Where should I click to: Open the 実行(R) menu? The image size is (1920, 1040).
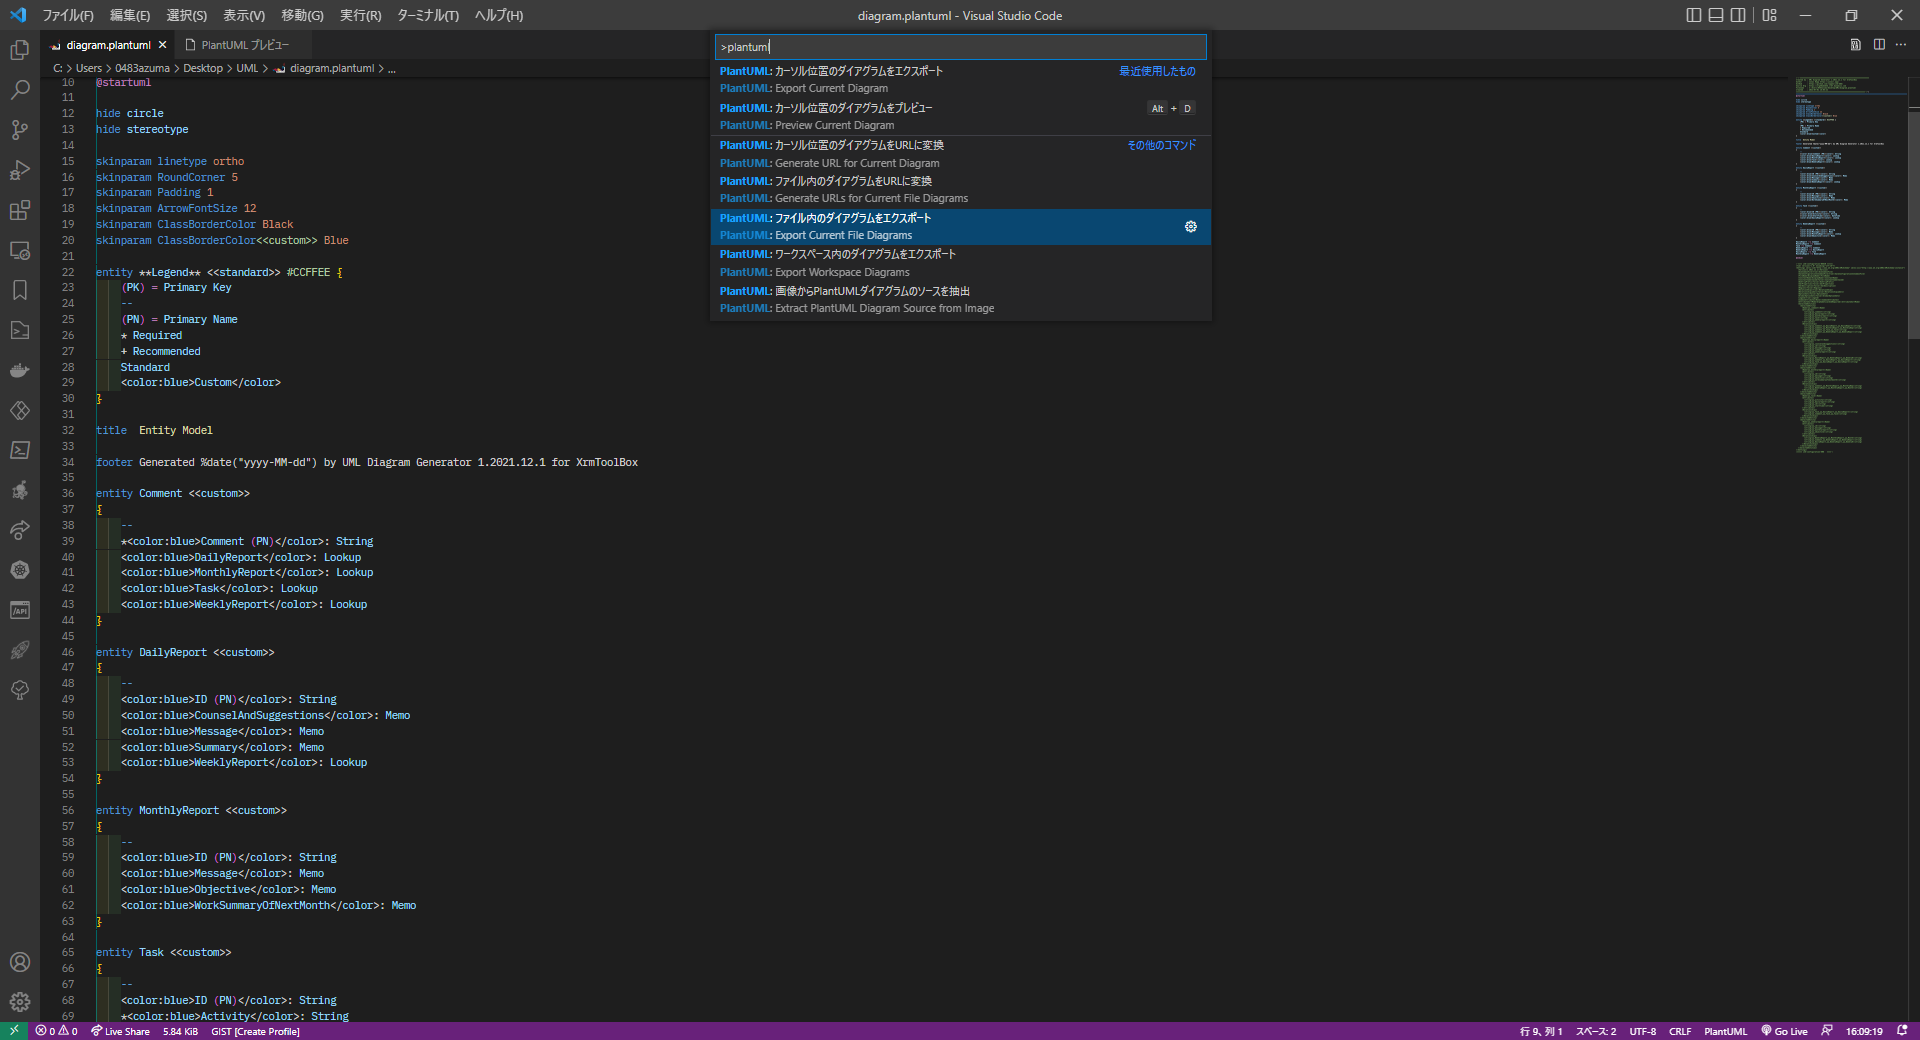click(x=361, y=15)
